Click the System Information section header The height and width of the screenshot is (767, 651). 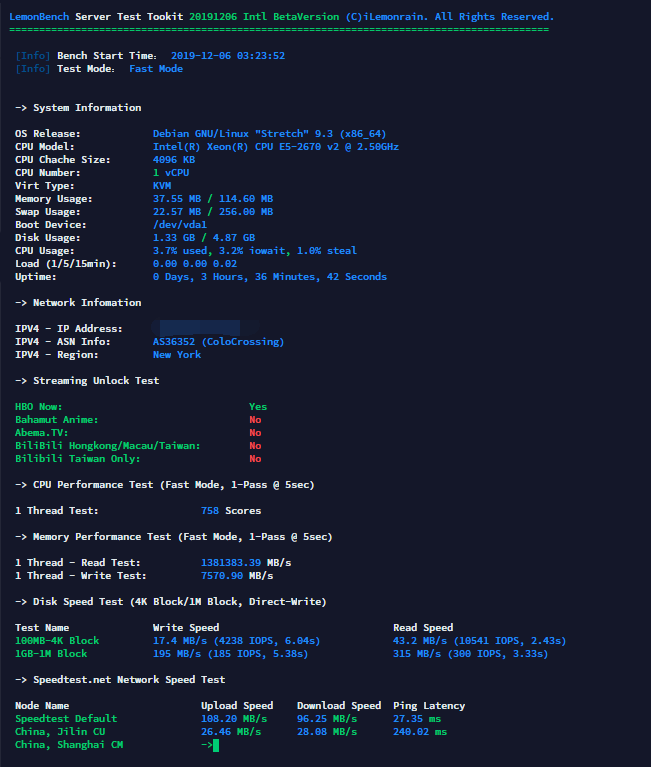[78, 108]
